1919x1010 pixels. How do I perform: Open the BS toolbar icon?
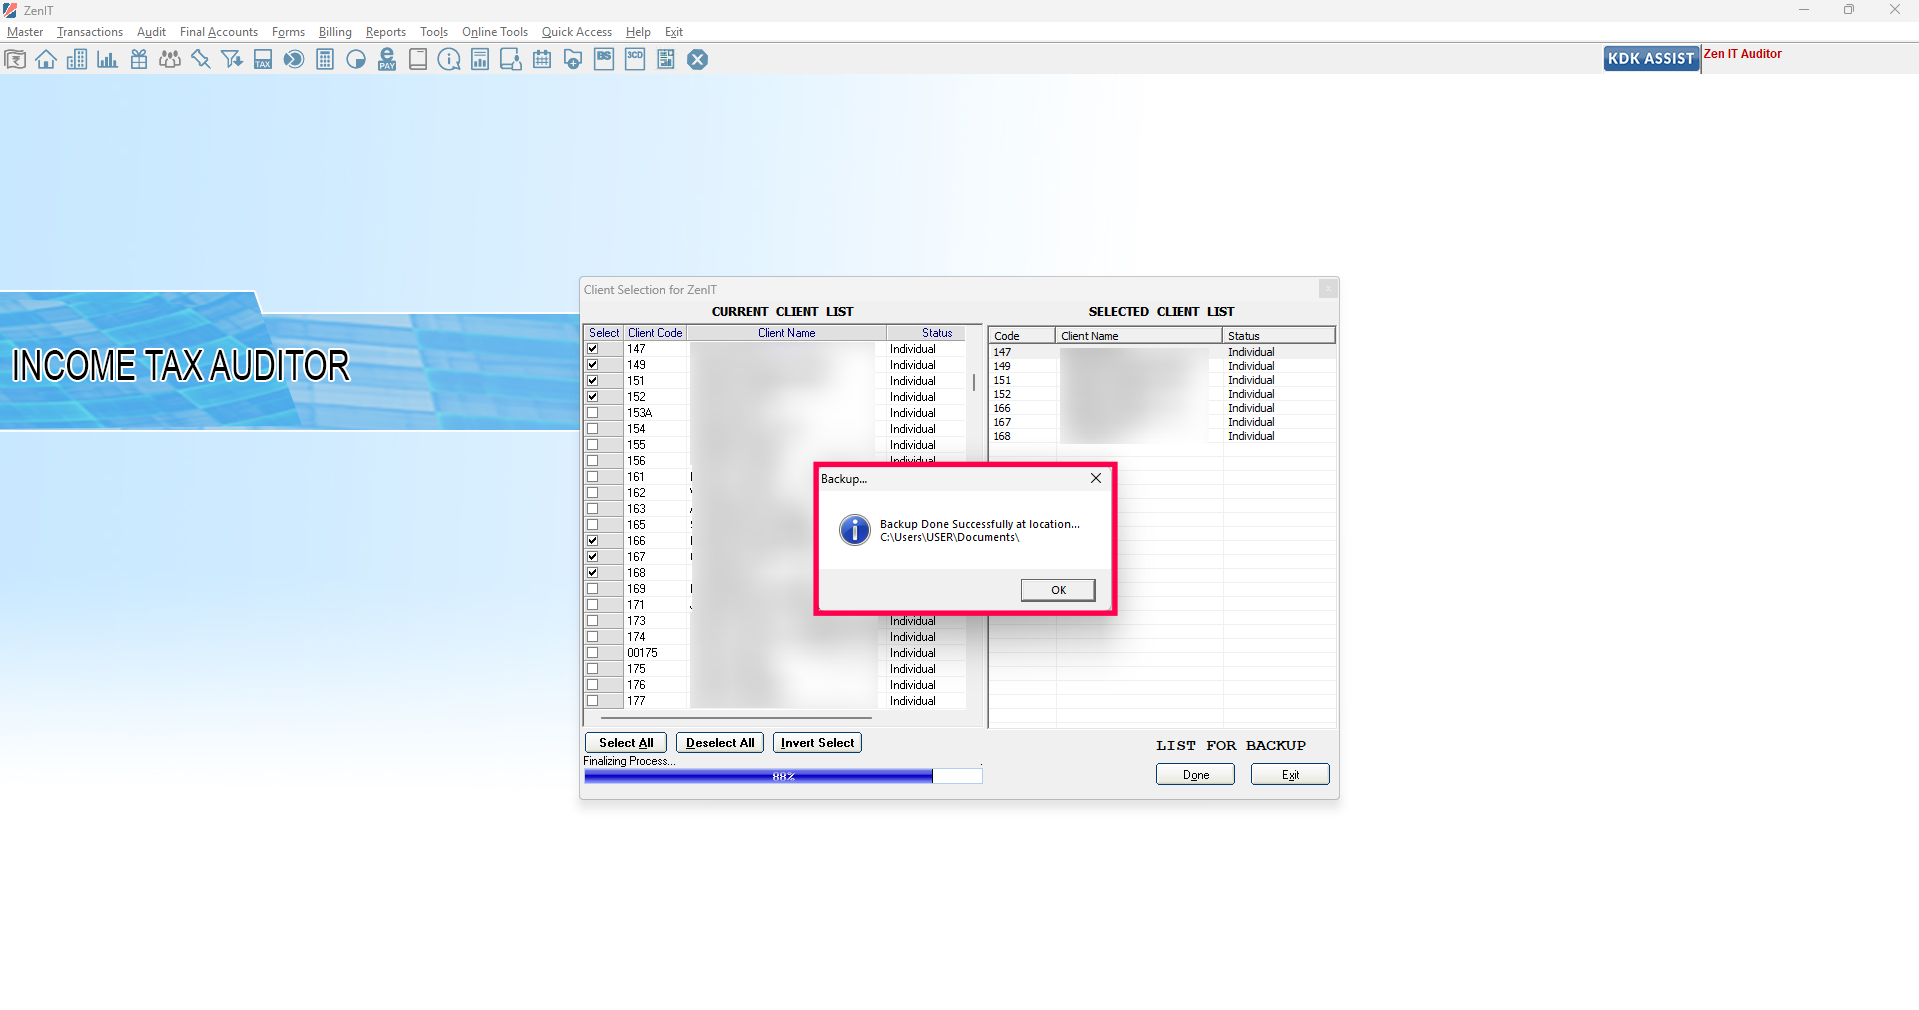[604, 60]
